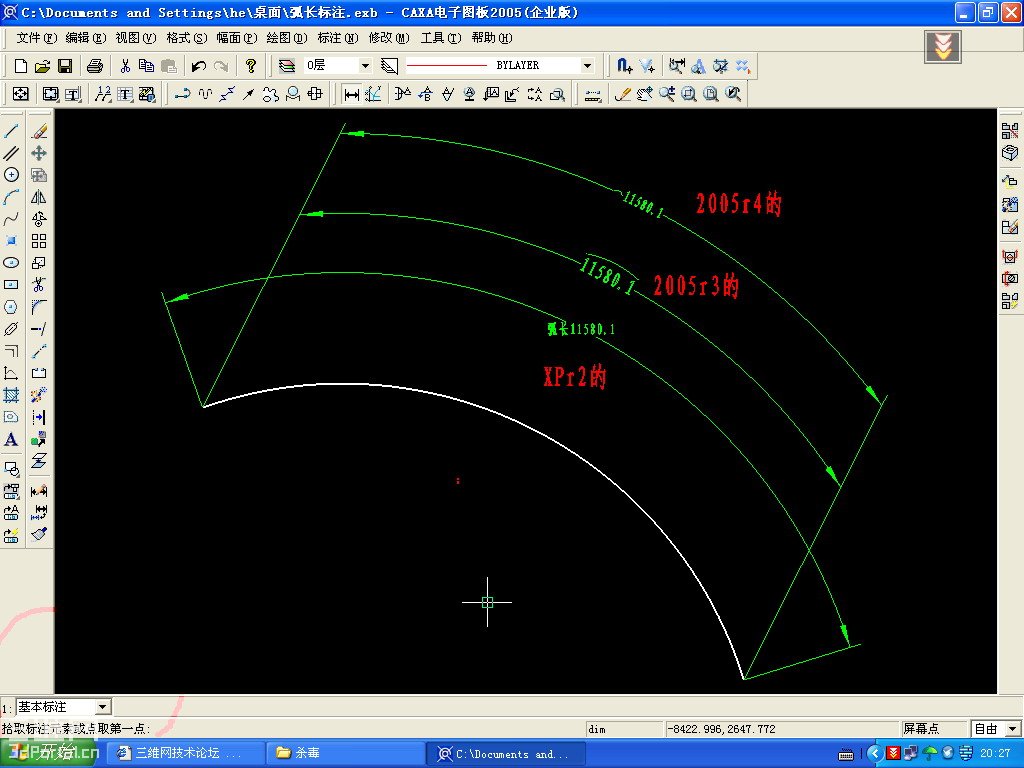Viewport: 1024px width, 768px height.
Task: Switch to CAXA taskbar window button
Action: pos(505,753)
